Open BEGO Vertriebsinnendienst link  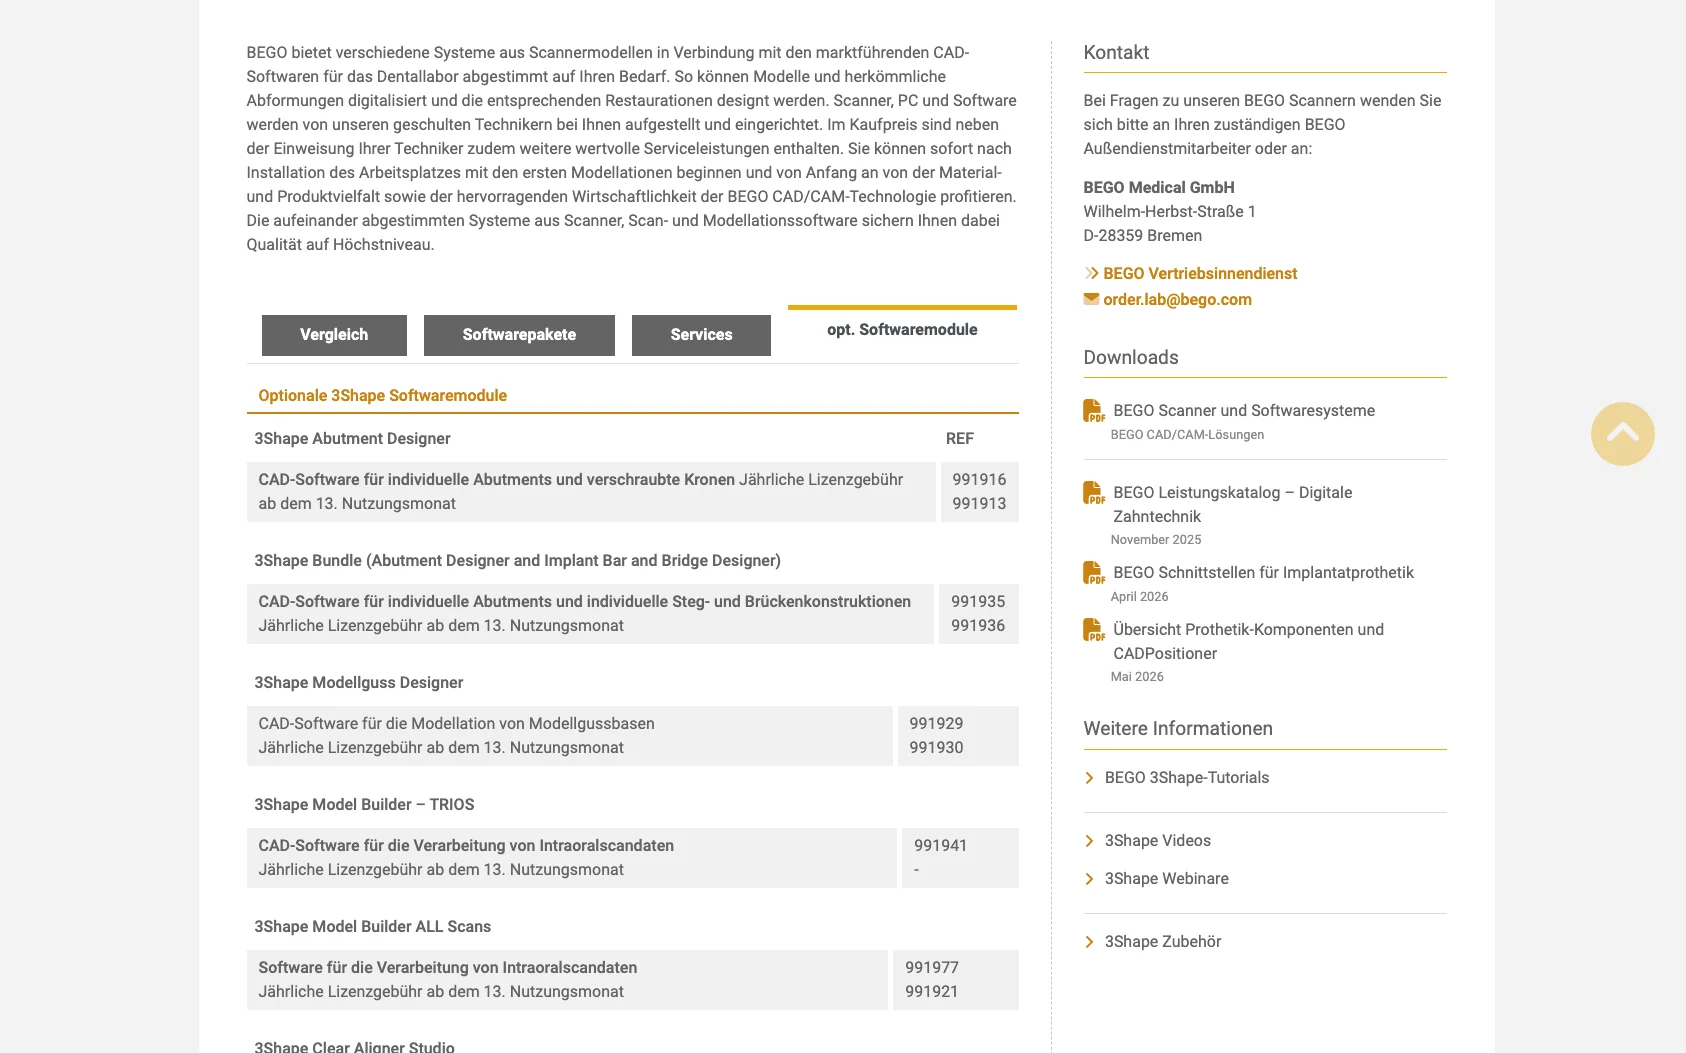pos(1200,273)
